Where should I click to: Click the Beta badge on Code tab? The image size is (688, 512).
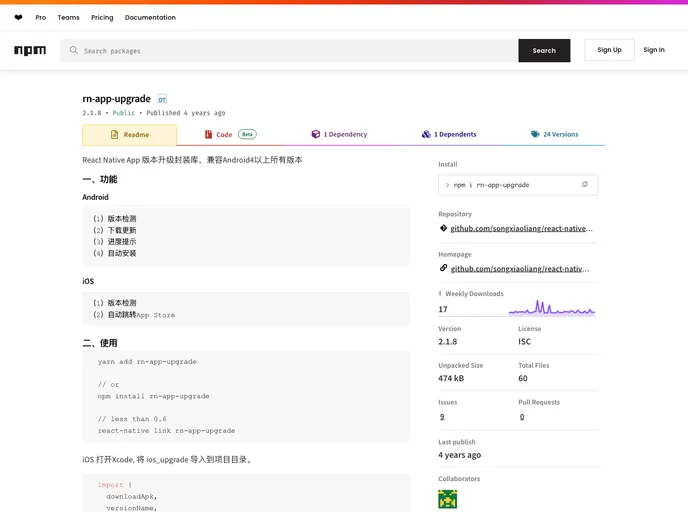[x=247, y=134]
